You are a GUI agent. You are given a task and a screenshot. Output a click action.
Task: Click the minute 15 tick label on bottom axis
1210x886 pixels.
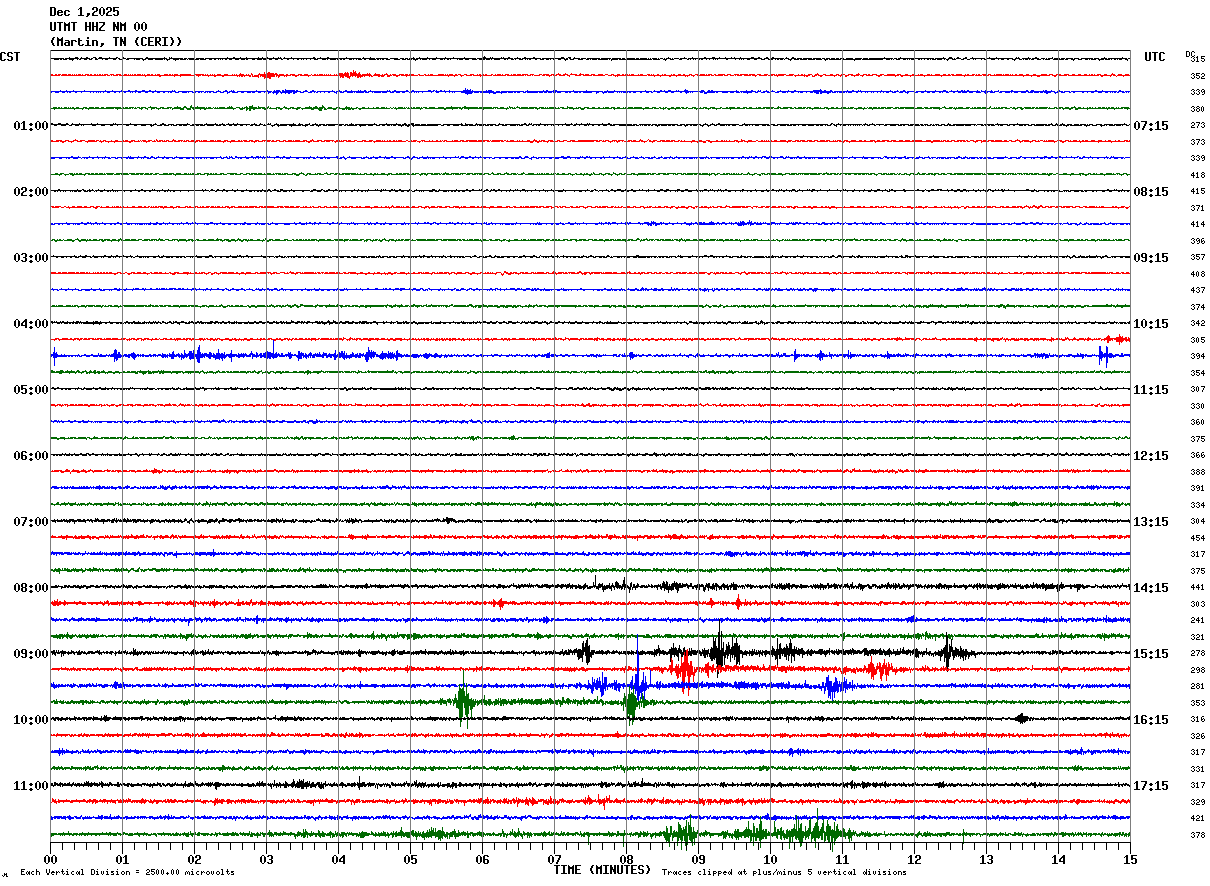tap(1129, 859)
